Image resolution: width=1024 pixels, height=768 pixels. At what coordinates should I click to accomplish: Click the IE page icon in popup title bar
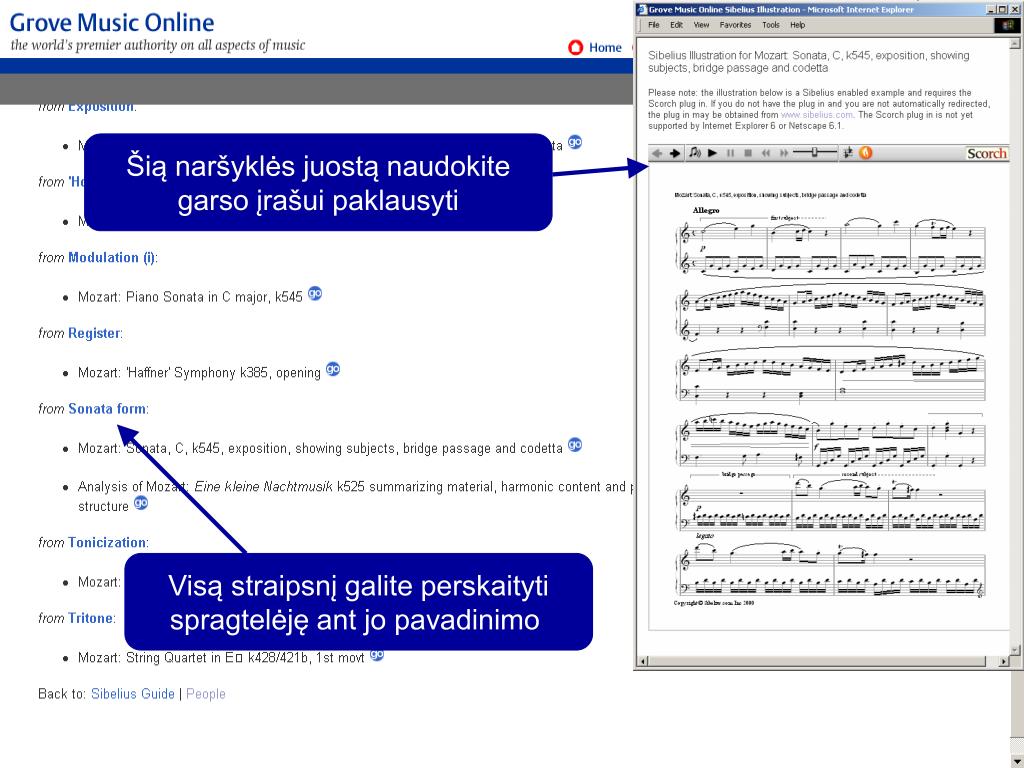pos(642,10)
